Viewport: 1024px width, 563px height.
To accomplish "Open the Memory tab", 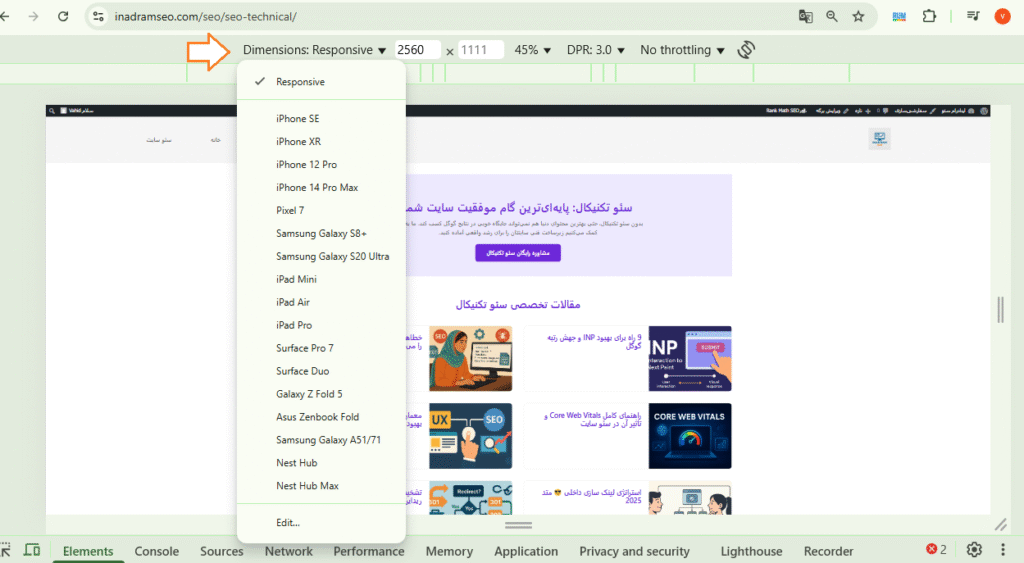I will point(449,551).
